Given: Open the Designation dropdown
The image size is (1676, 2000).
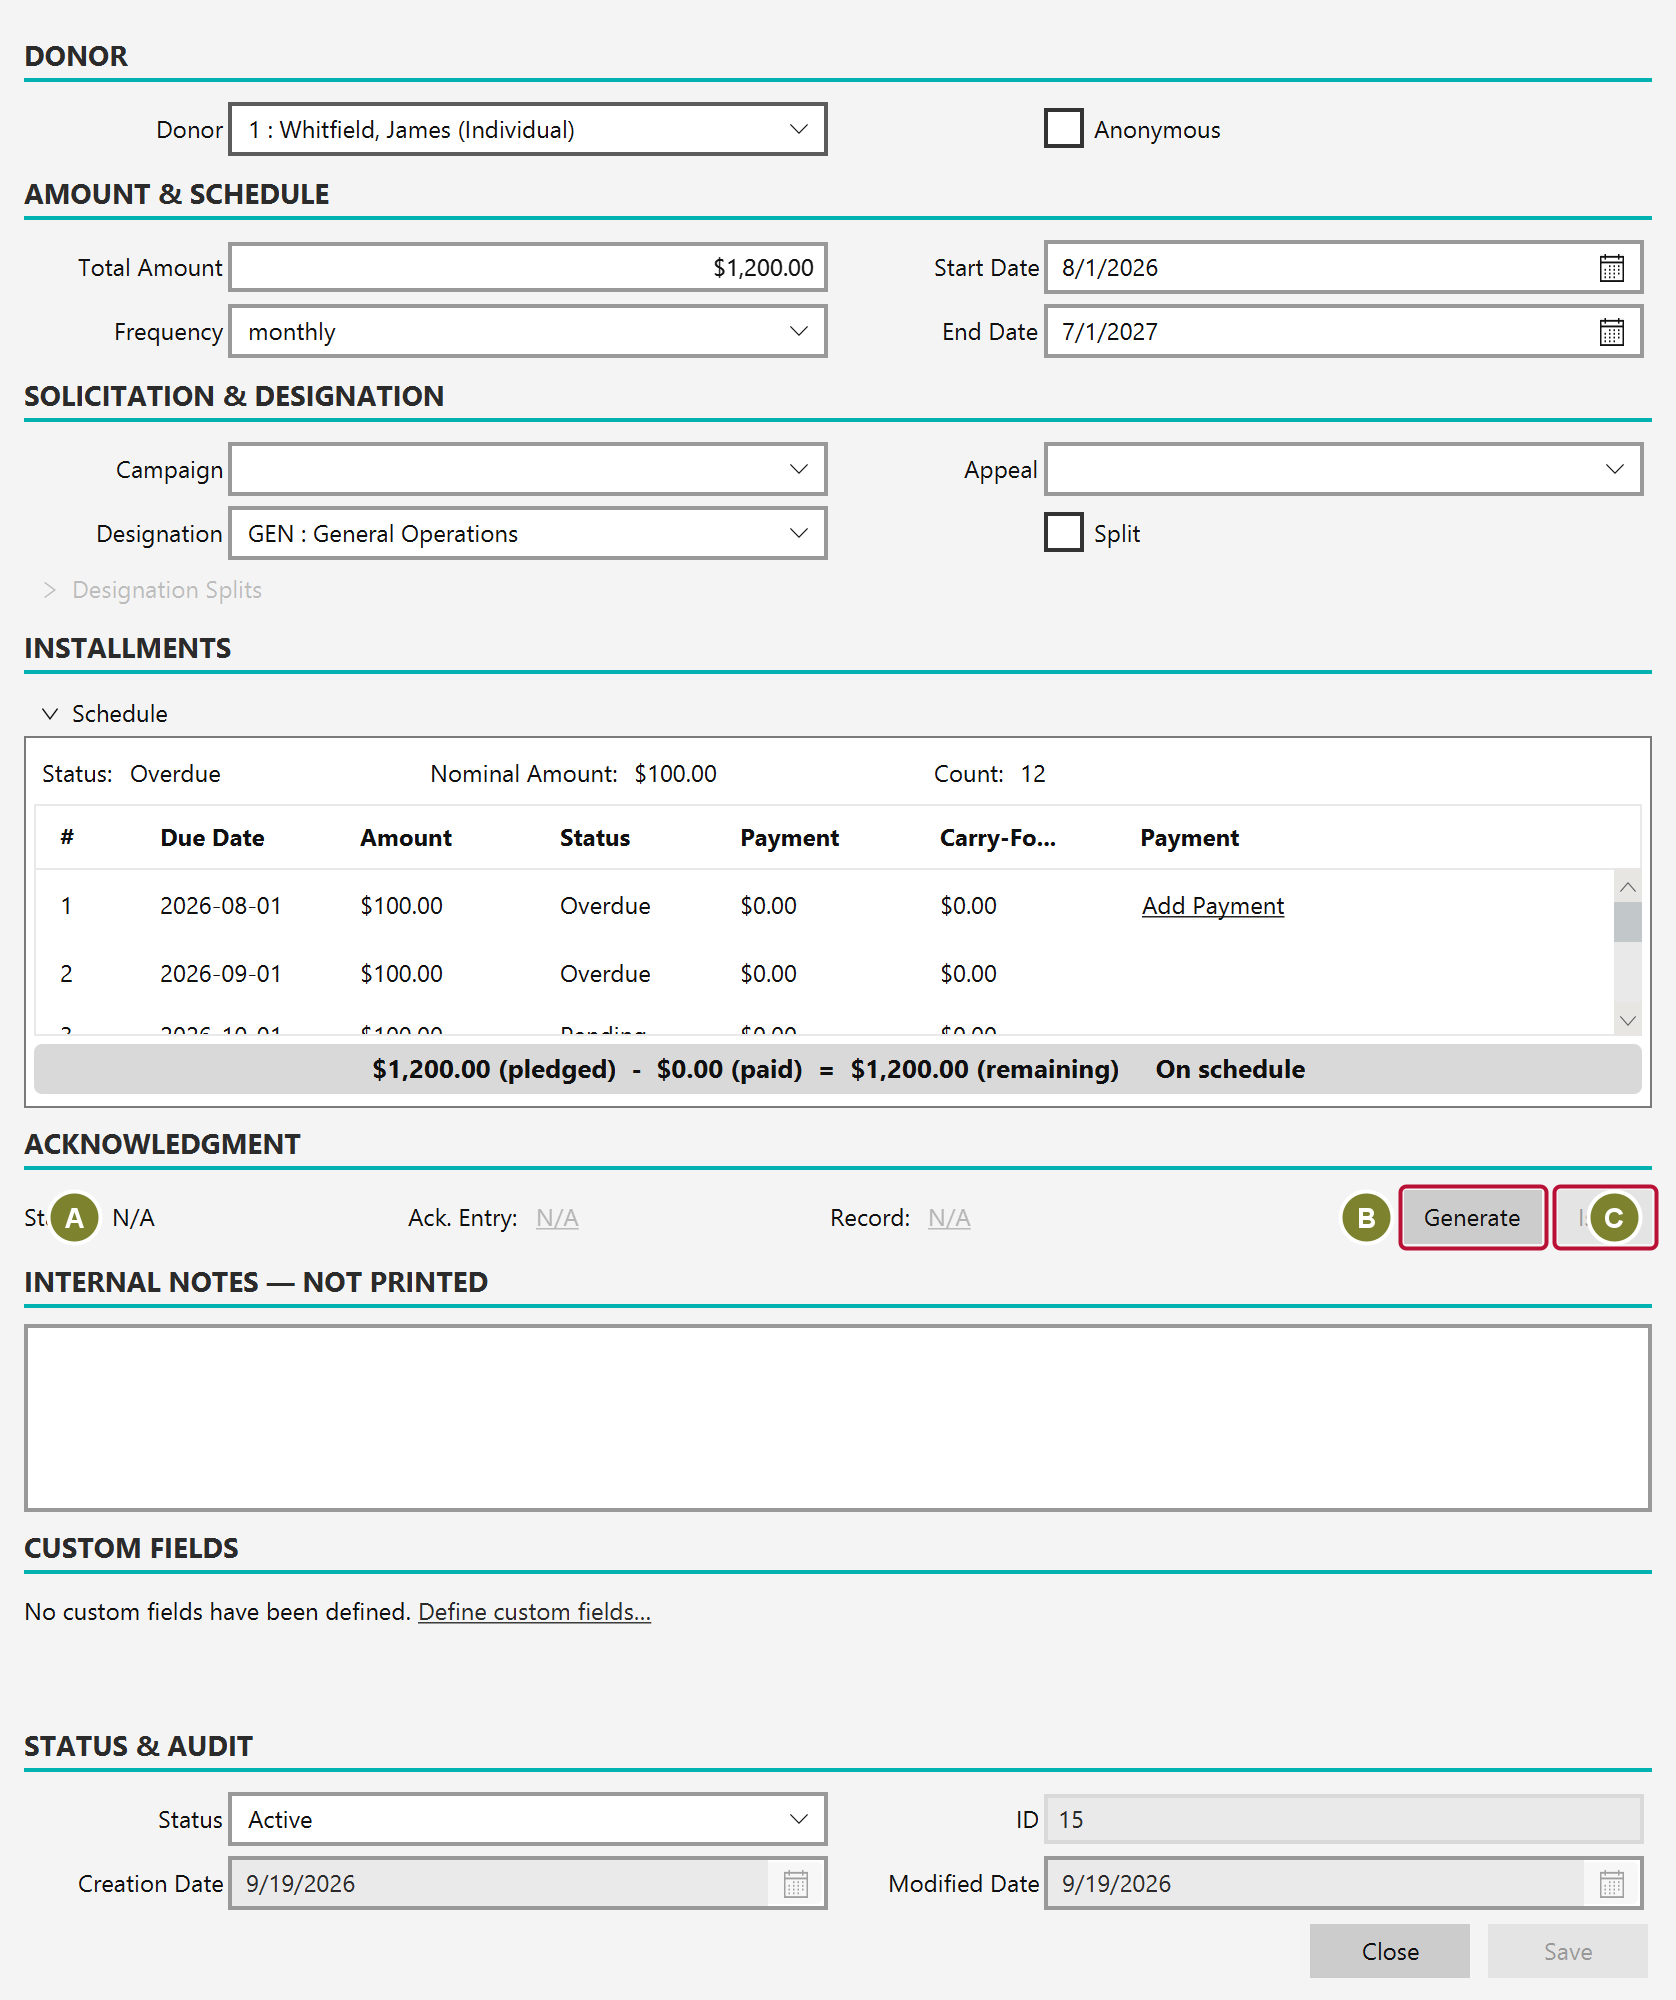Looking at the screenshot, I should point(528,533).
